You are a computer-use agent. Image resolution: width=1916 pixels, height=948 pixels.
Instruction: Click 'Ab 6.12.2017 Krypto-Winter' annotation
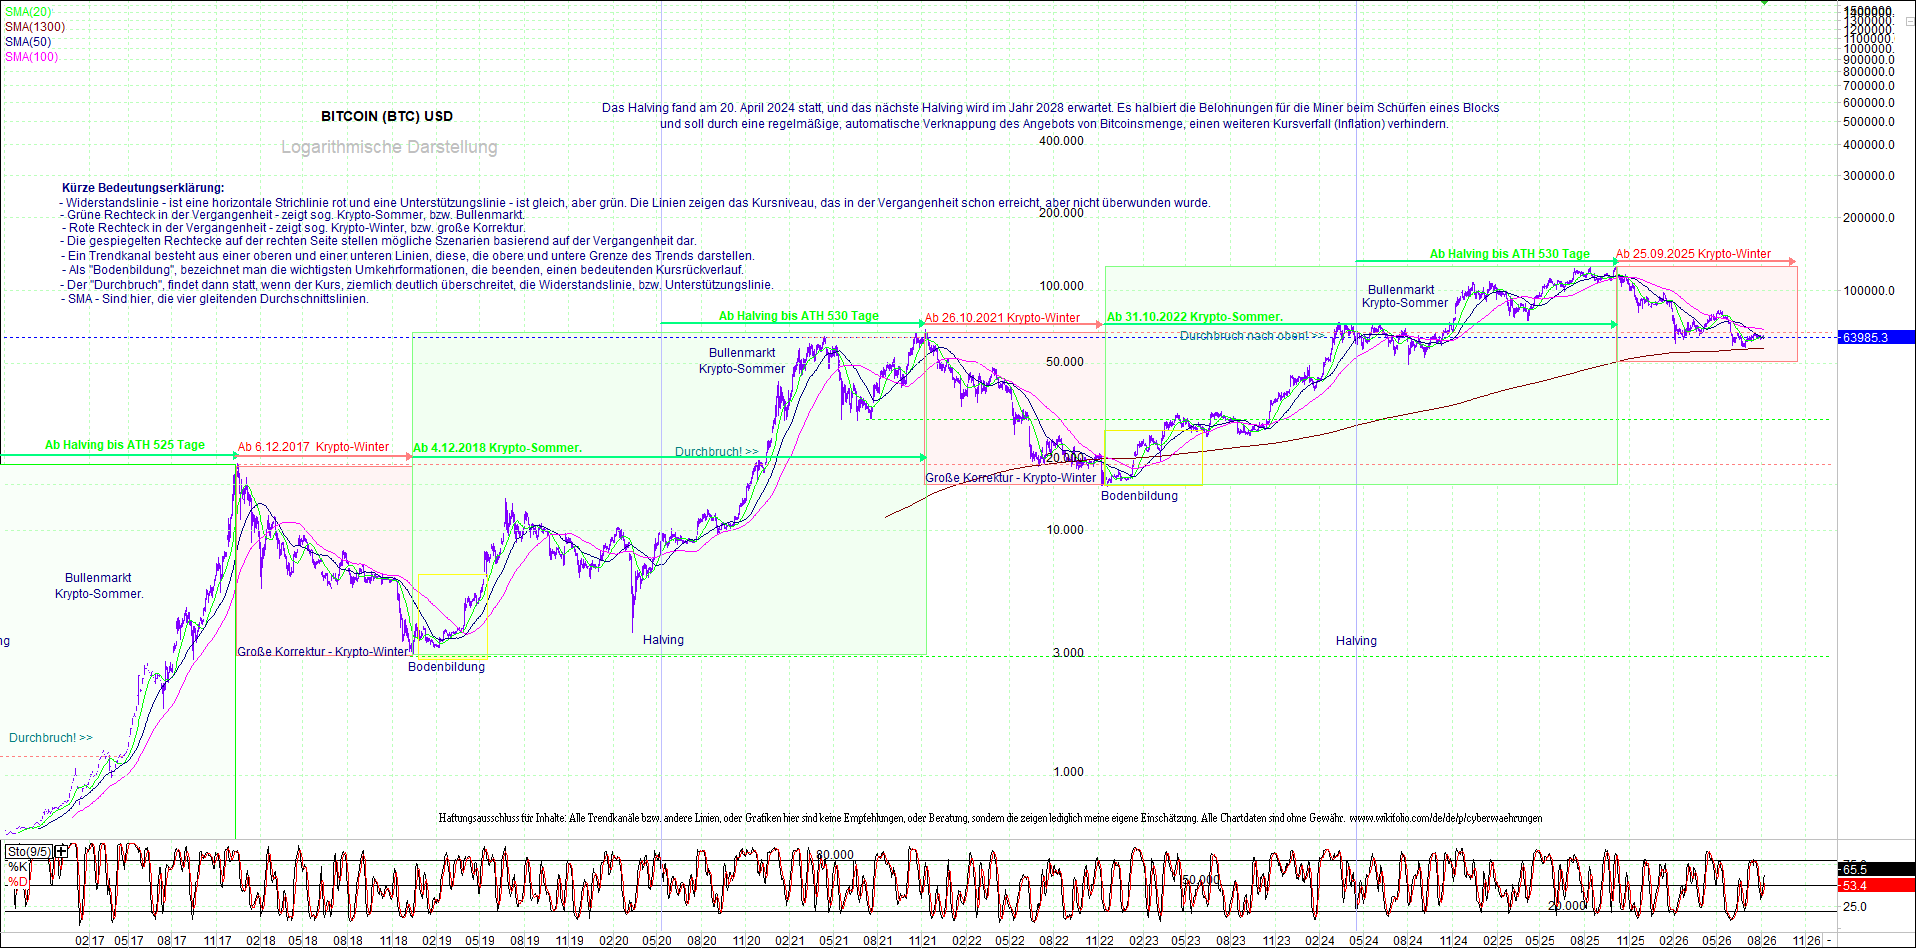pos(314,447)
